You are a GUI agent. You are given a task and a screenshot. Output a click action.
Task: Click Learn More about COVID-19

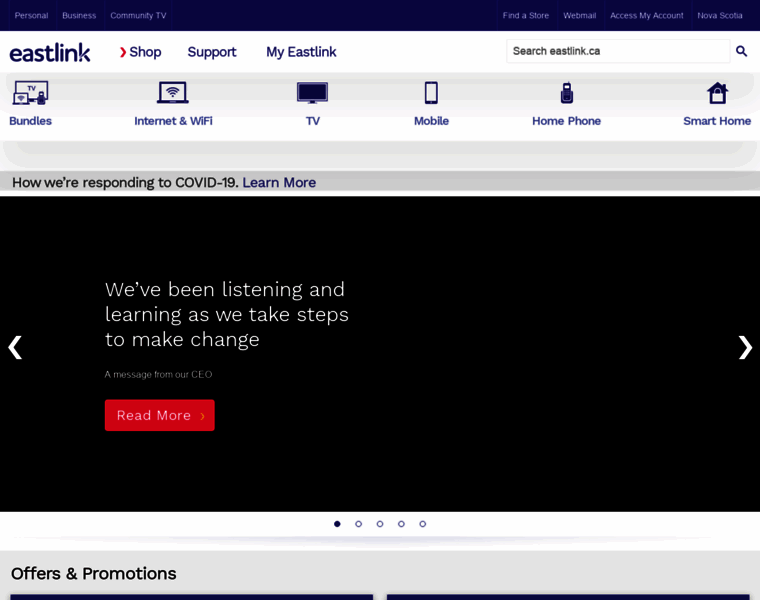(x=279, y=183)
